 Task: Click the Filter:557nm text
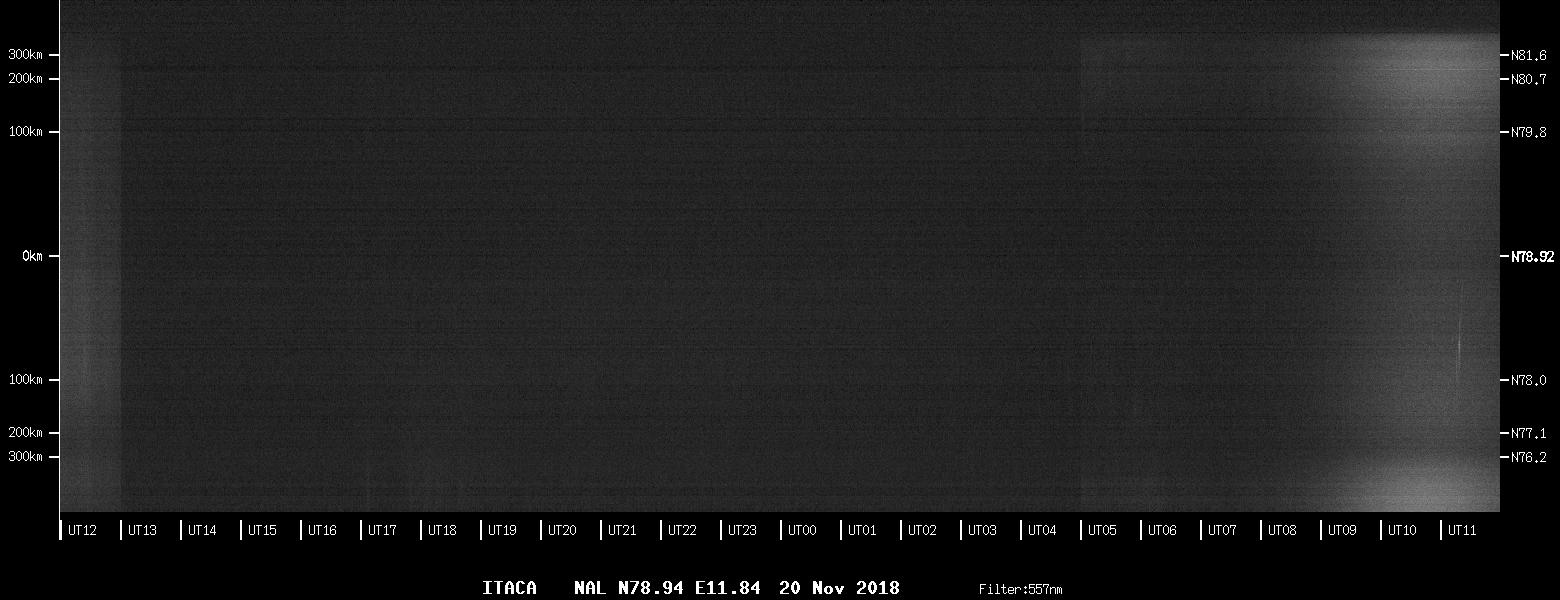[x=1020, y=590]
